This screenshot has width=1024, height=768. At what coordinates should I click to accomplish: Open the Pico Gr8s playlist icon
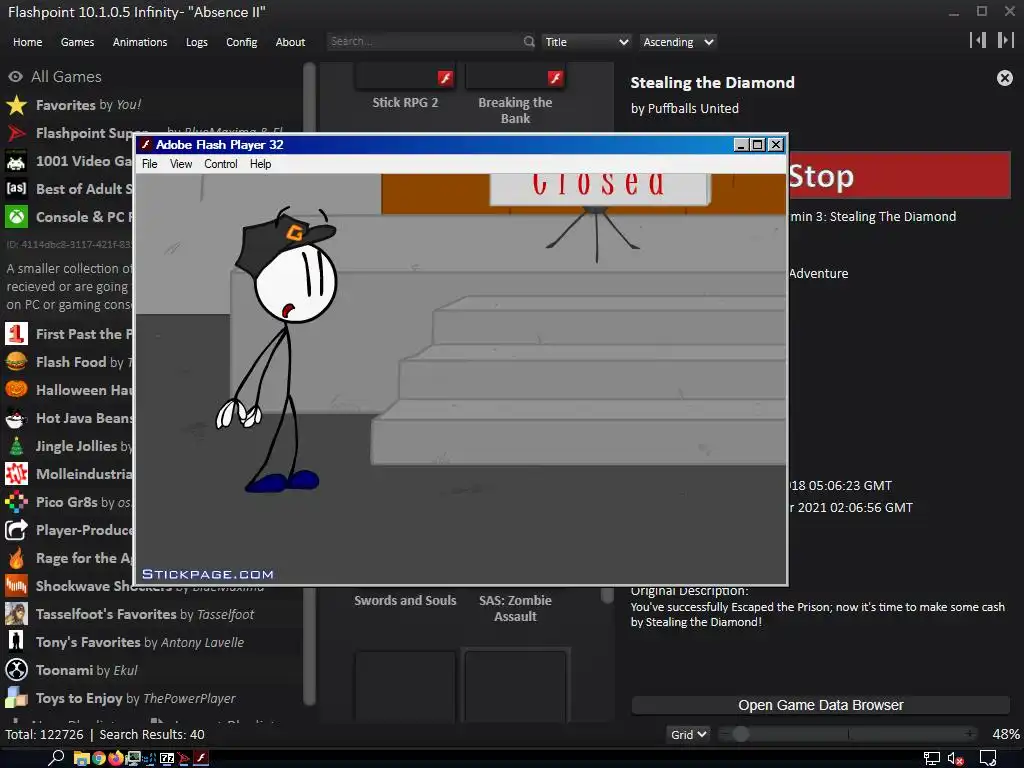click(x=16, y=502)
